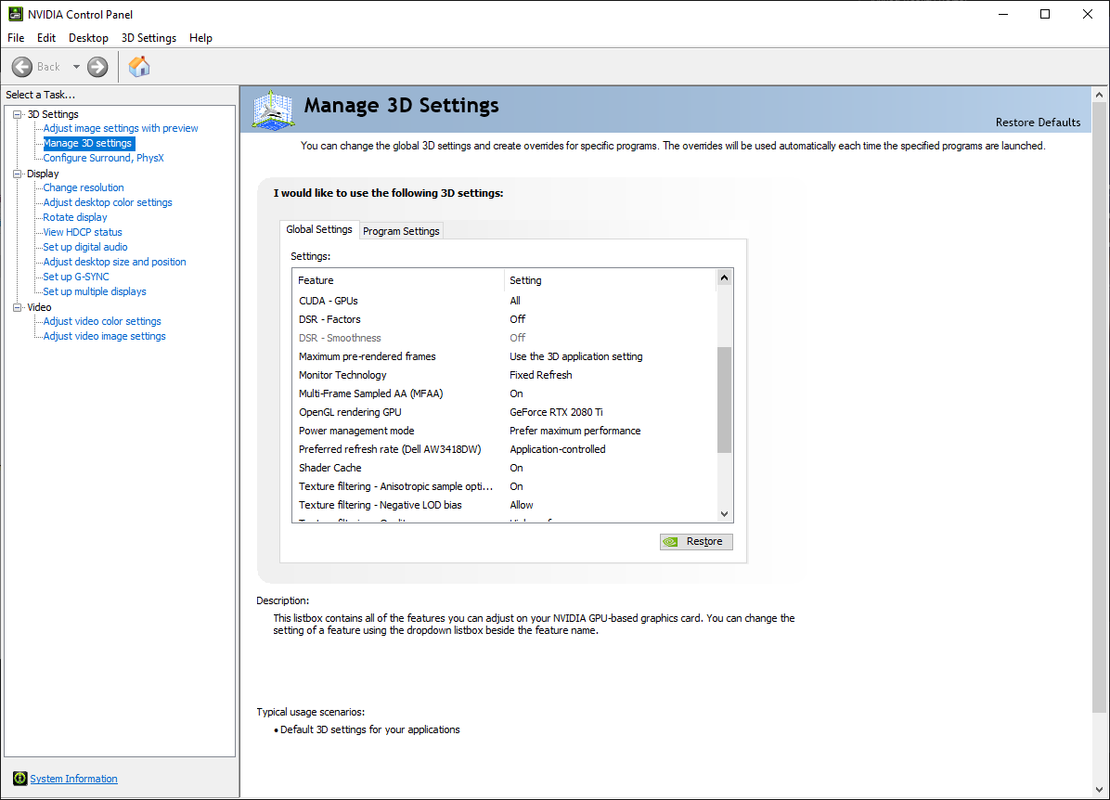Collapse the Video tree node

[x=18, y=307]
